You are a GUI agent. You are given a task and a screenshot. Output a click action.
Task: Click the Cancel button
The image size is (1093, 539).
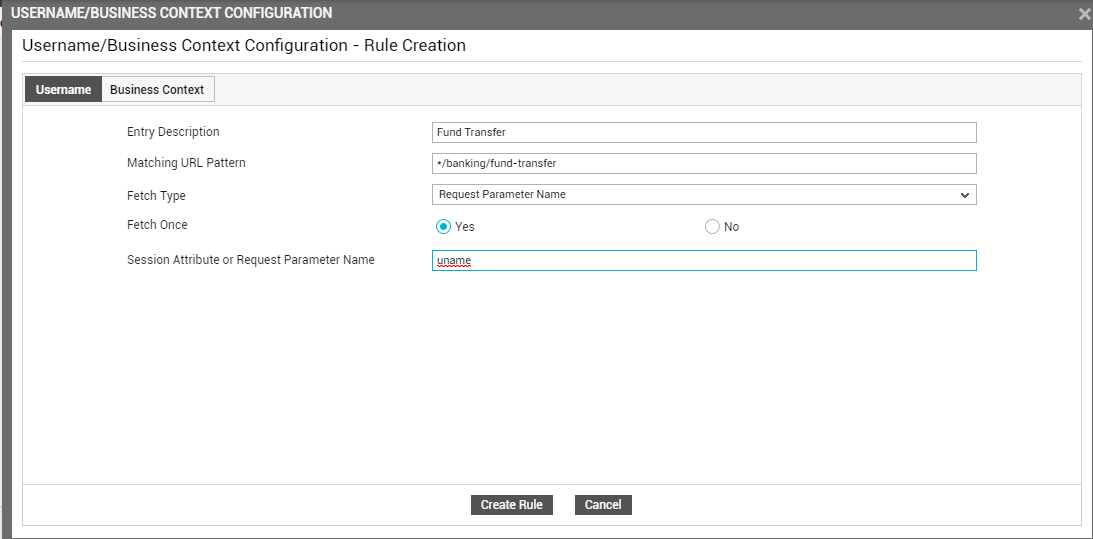point(603,505)
